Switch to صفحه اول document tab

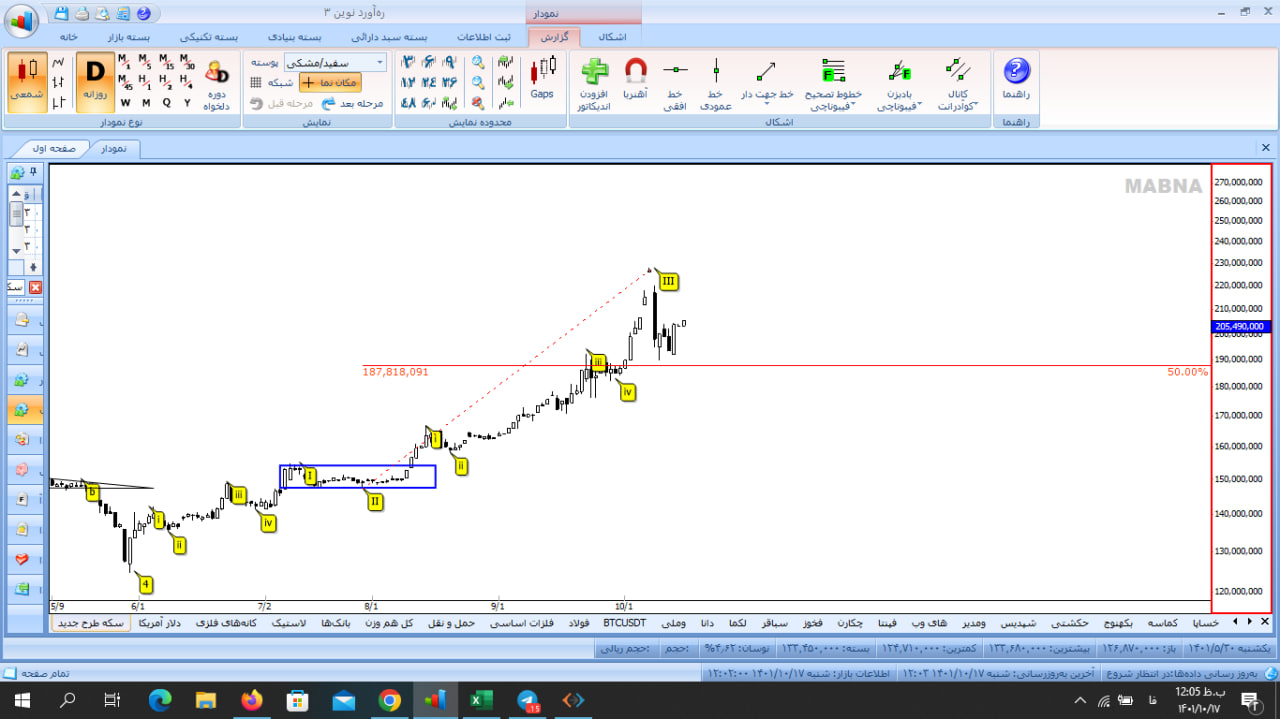pos(55,148)
